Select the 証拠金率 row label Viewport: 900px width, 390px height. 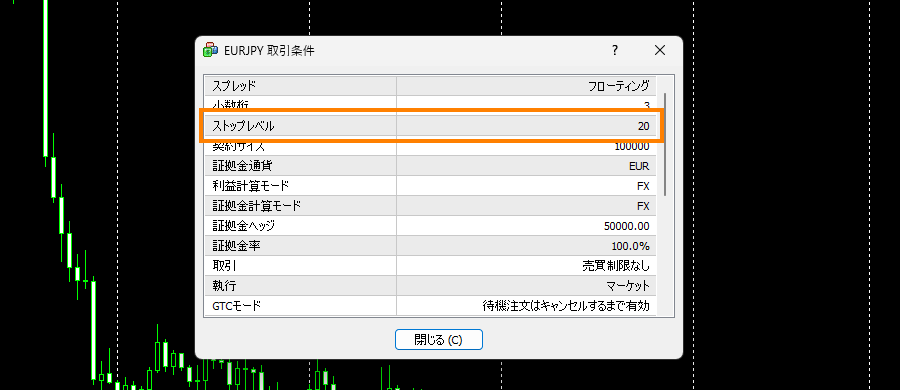click(237, 246)
